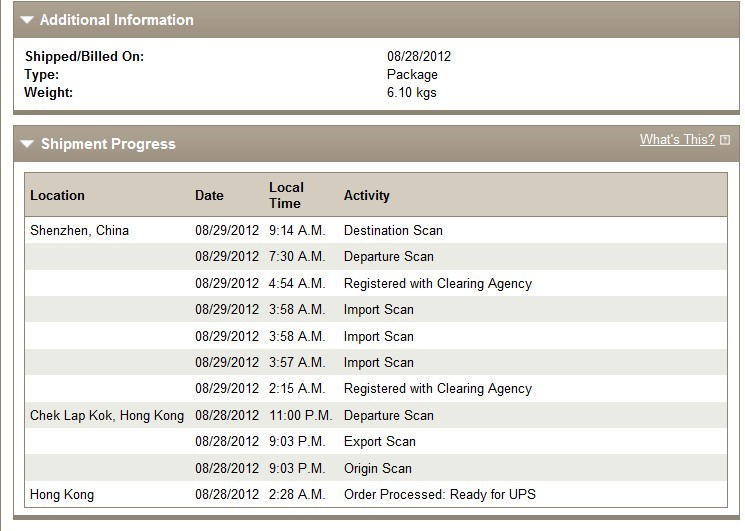Image resolution: width=745 pixels, height=531 pixels.
Task: Click the 6.10 kgs weight value
Action: point(412,93)
